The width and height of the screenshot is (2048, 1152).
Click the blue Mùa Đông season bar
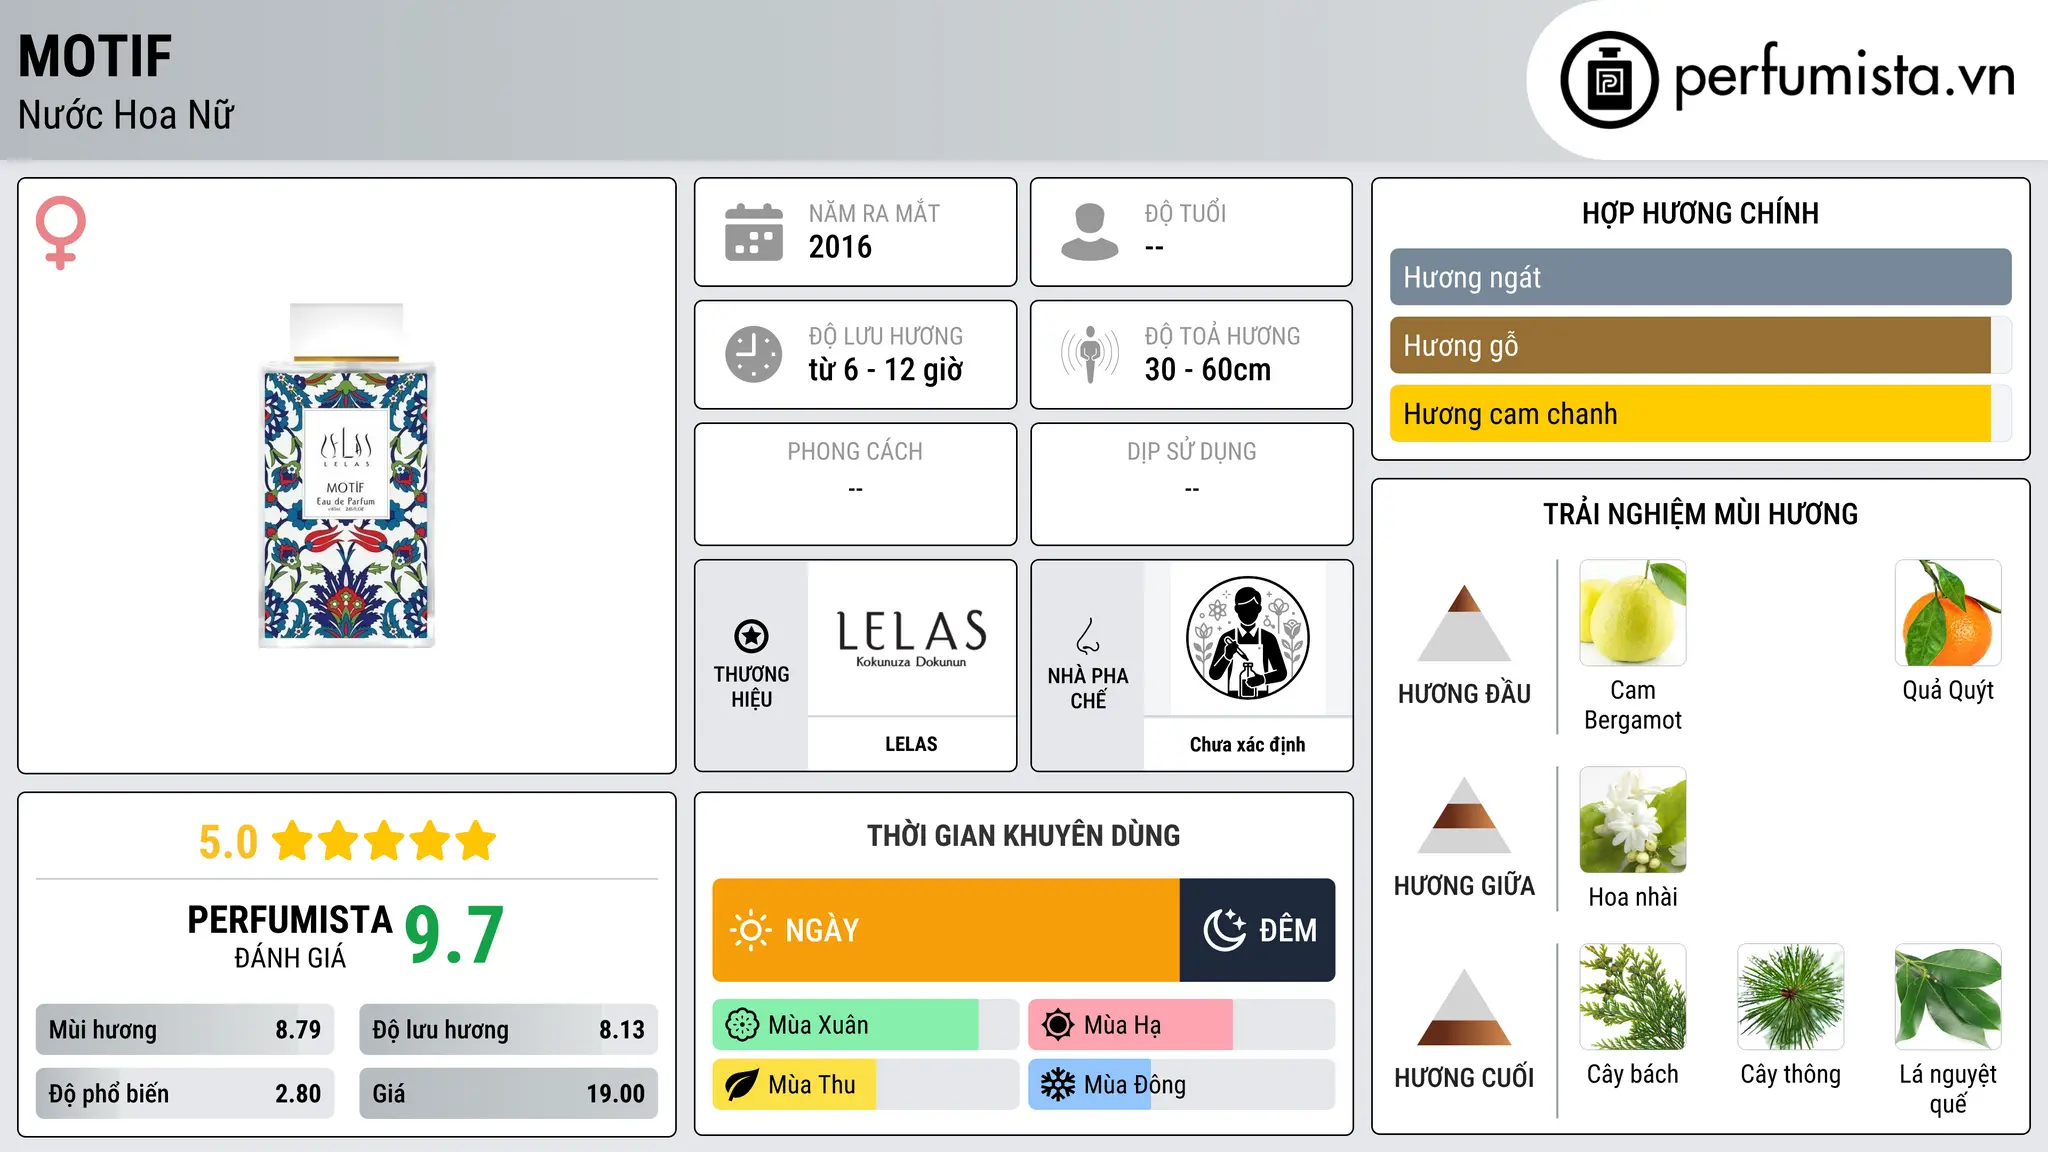(1181, 1085)
